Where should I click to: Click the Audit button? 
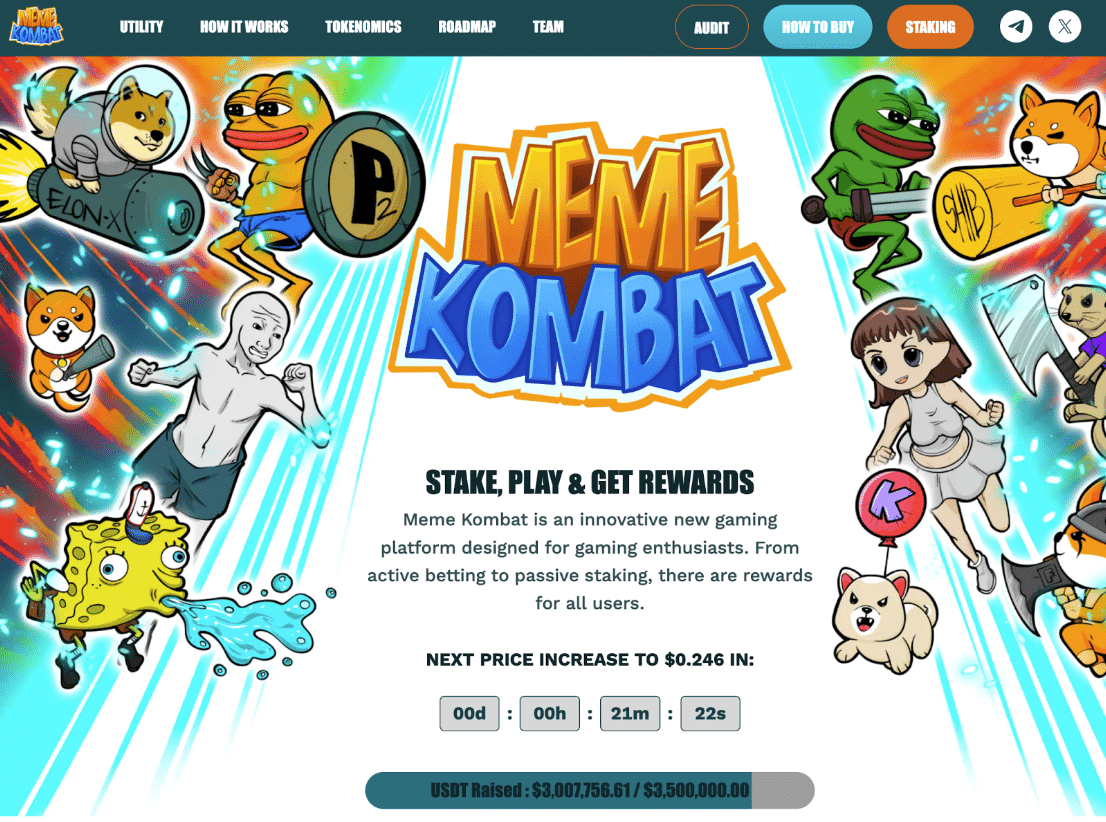(x=712, y=28)
